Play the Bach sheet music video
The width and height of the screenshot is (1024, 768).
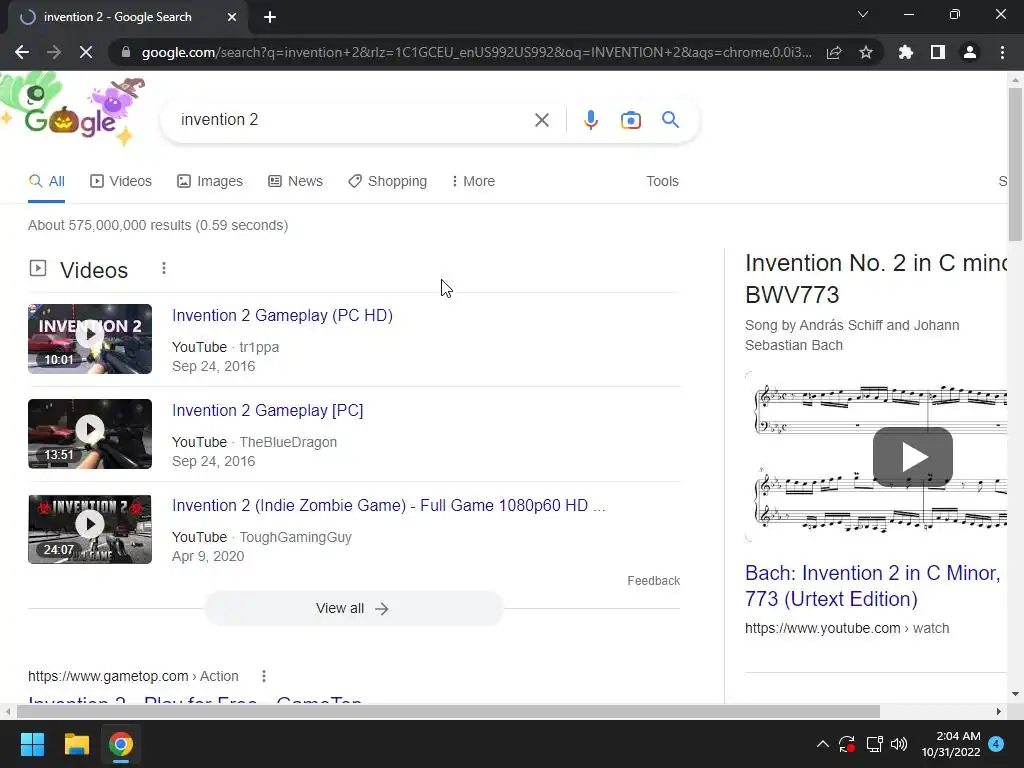click(x=912, y=456)
